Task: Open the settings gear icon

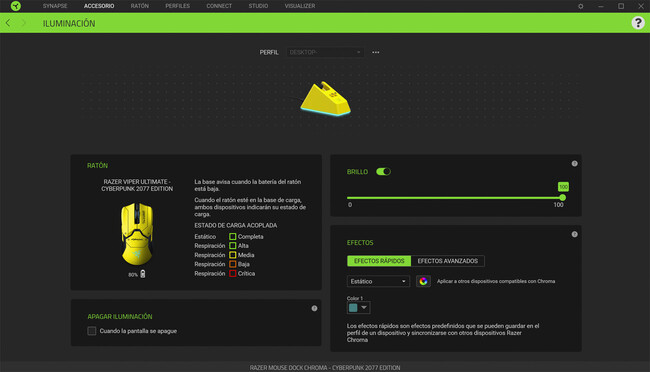Action: [580, 6]
